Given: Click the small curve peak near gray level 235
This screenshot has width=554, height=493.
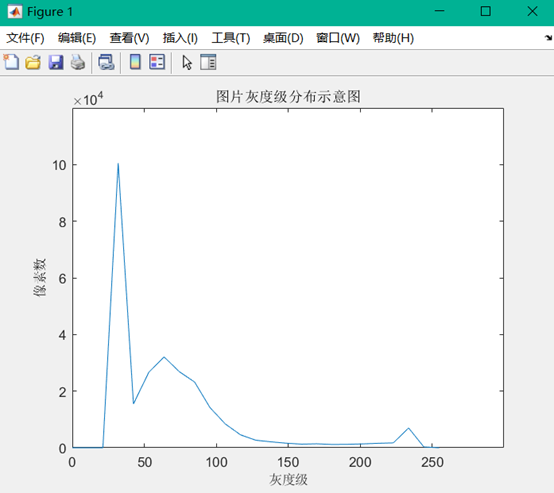Looking at the screenshot, I should (x=408, y=428).
